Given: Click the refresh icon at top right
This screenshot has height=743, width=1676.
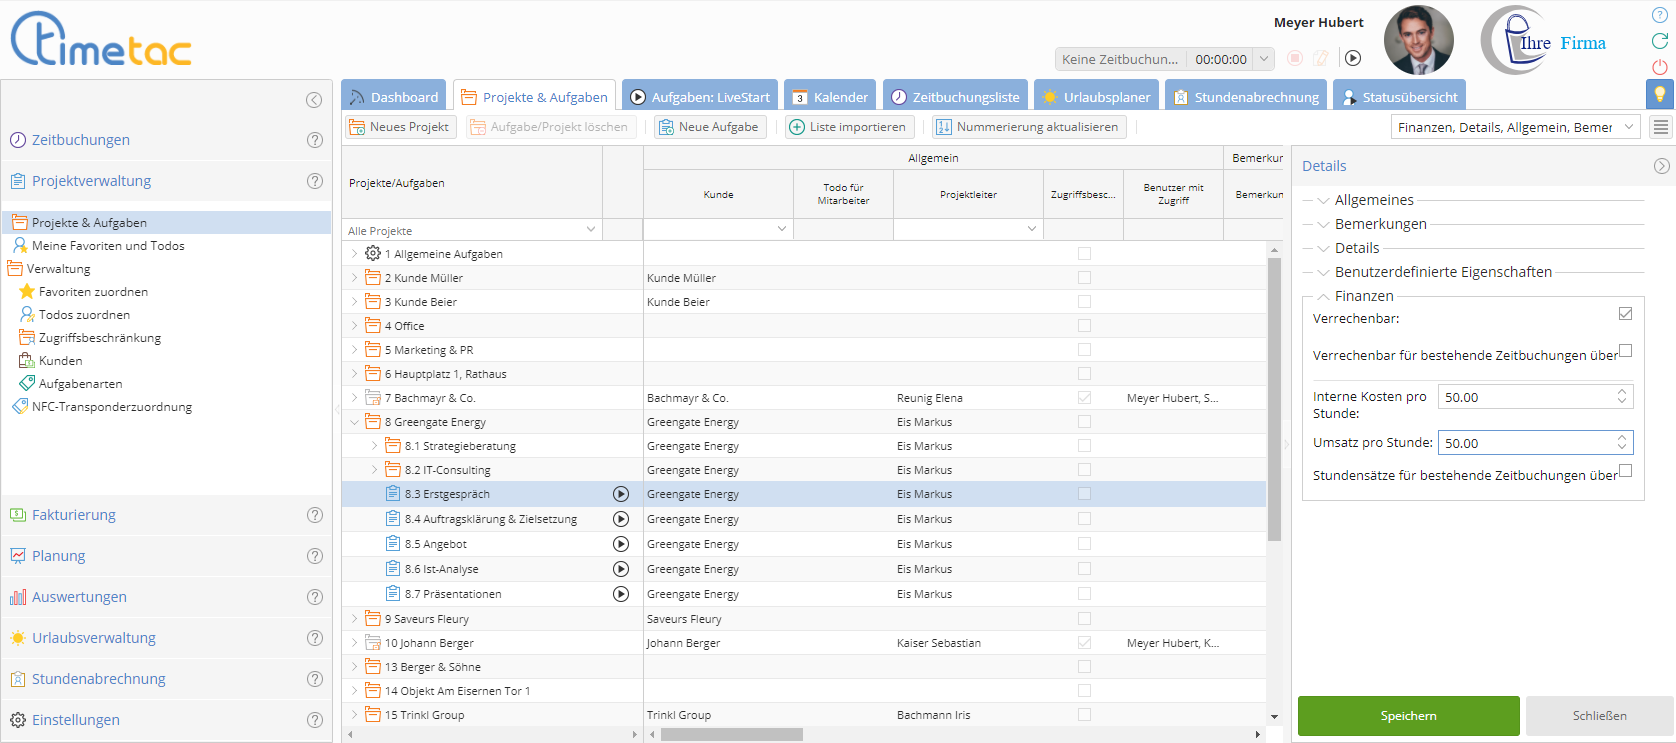Looking at the screenshot, I should 1660,41.
